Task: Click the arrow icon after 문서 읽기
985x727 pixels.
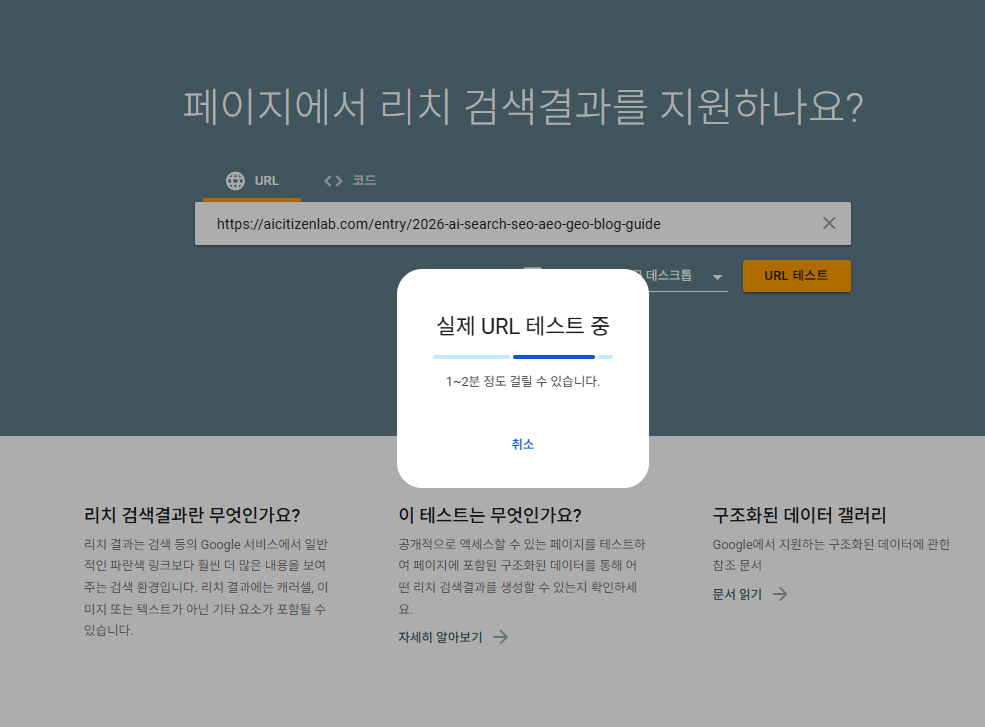Action: coord(779,593)
